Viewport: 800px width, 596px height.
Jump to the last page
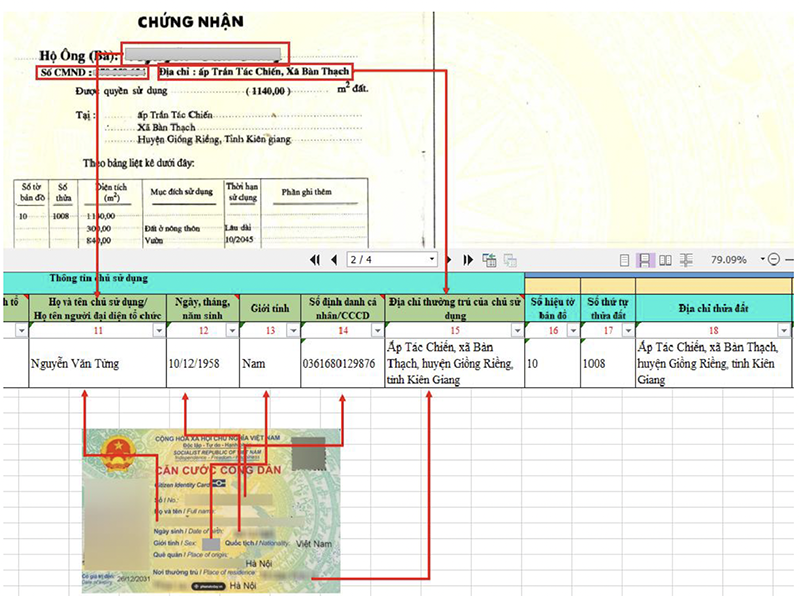[467, 260]
